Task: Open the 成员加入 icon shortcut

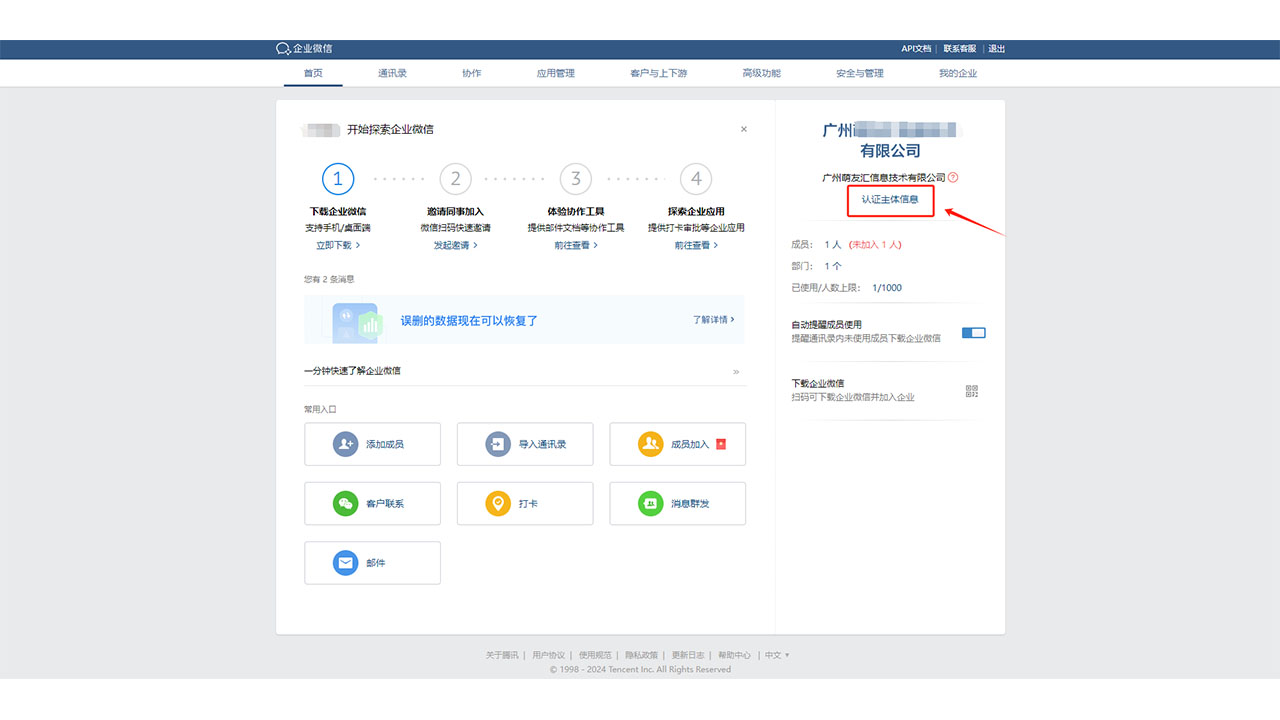Action: 651,444
